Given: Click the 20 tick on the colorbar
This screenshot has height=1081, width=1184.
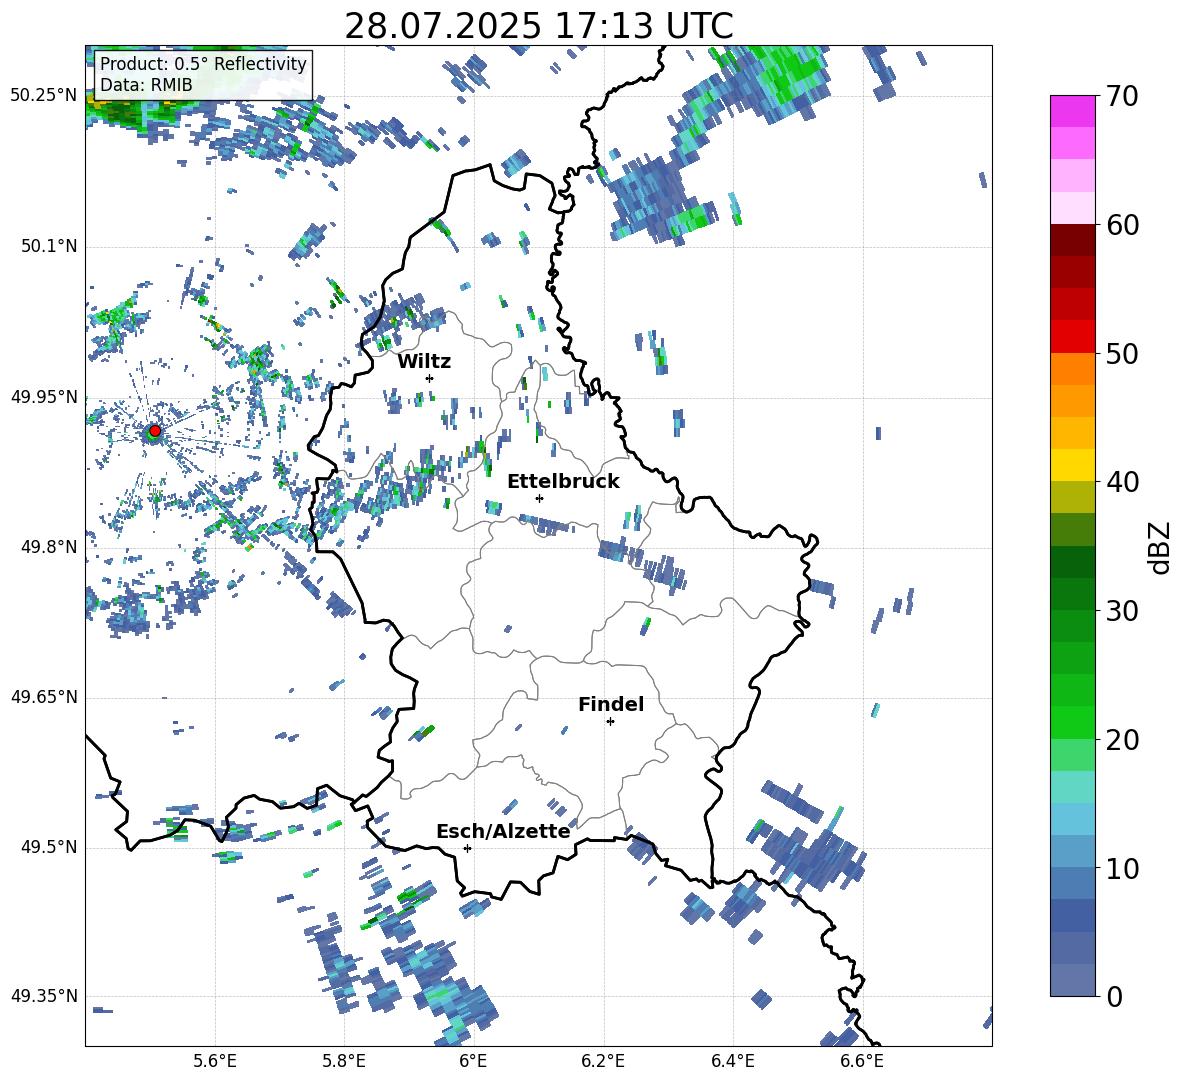Looking at the screenshot, I should point(1122,740).
